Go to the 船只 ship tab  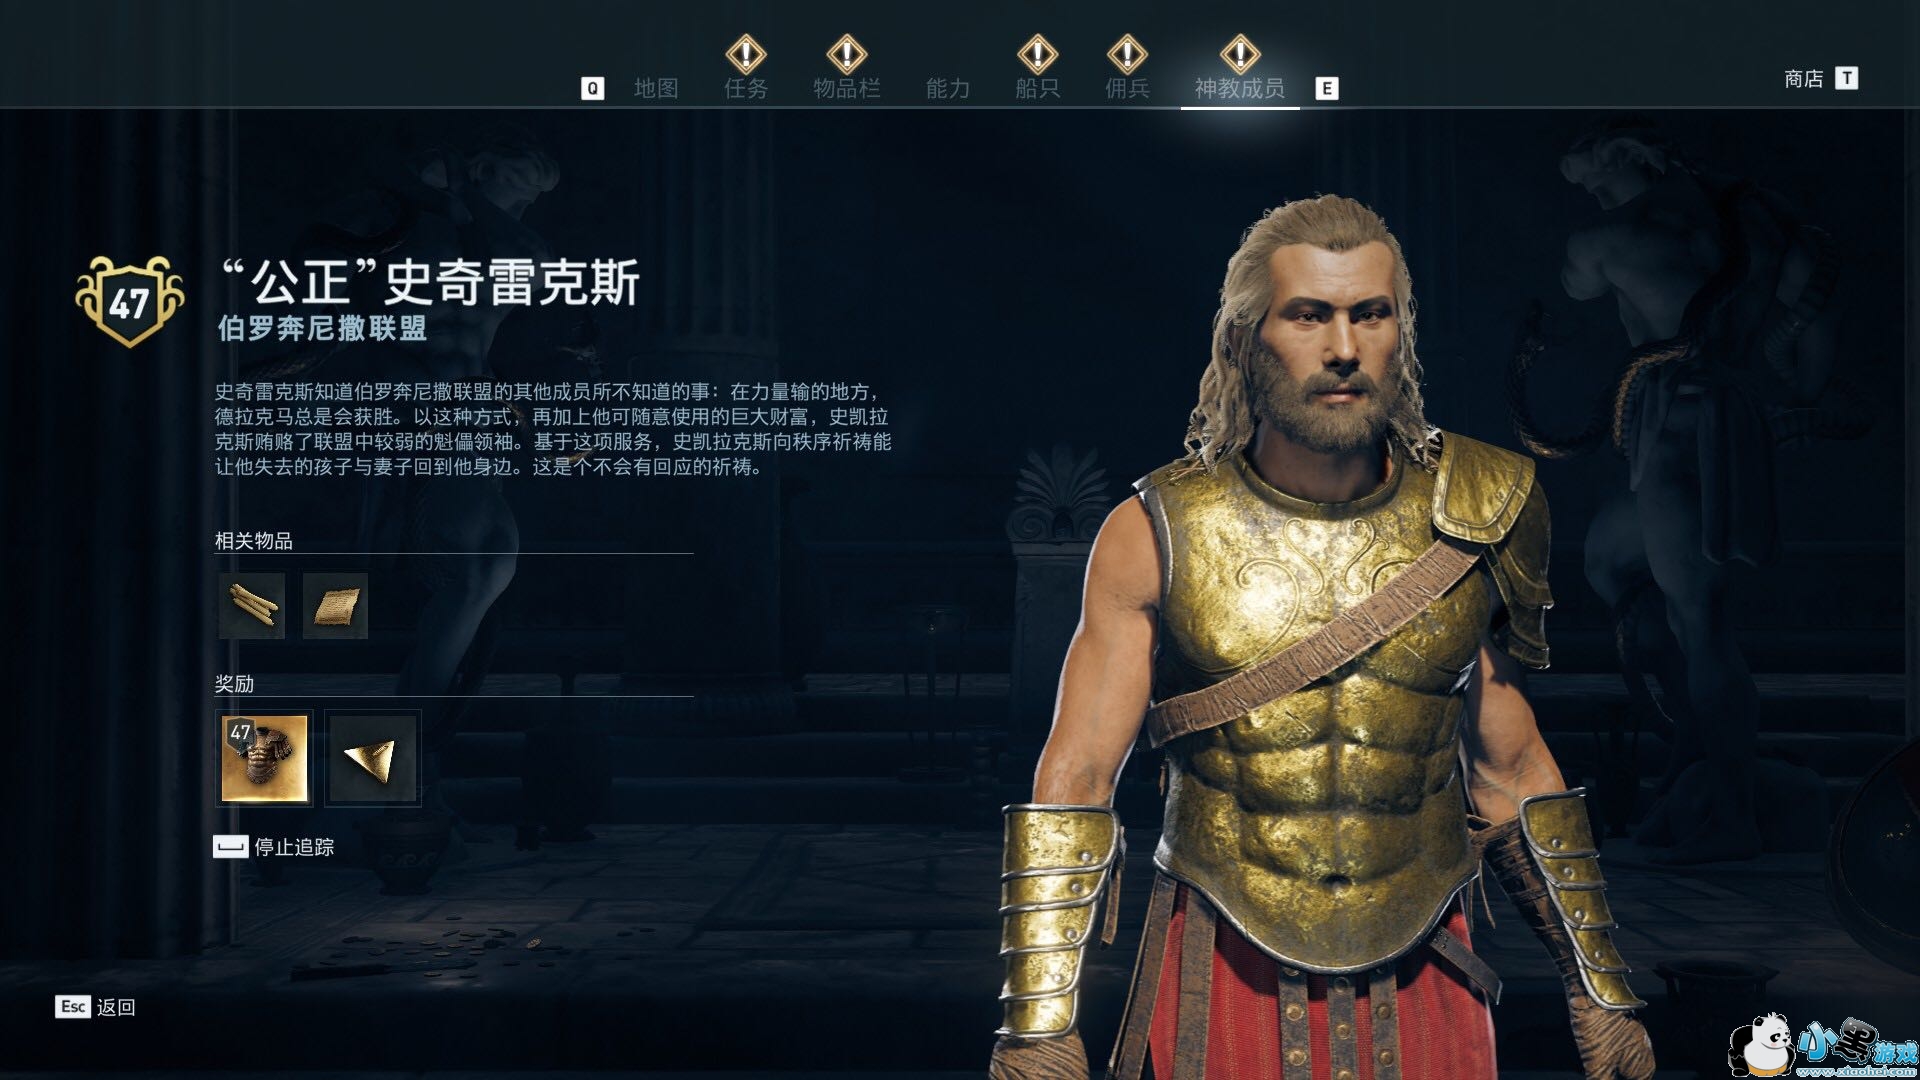[1037, 88]
